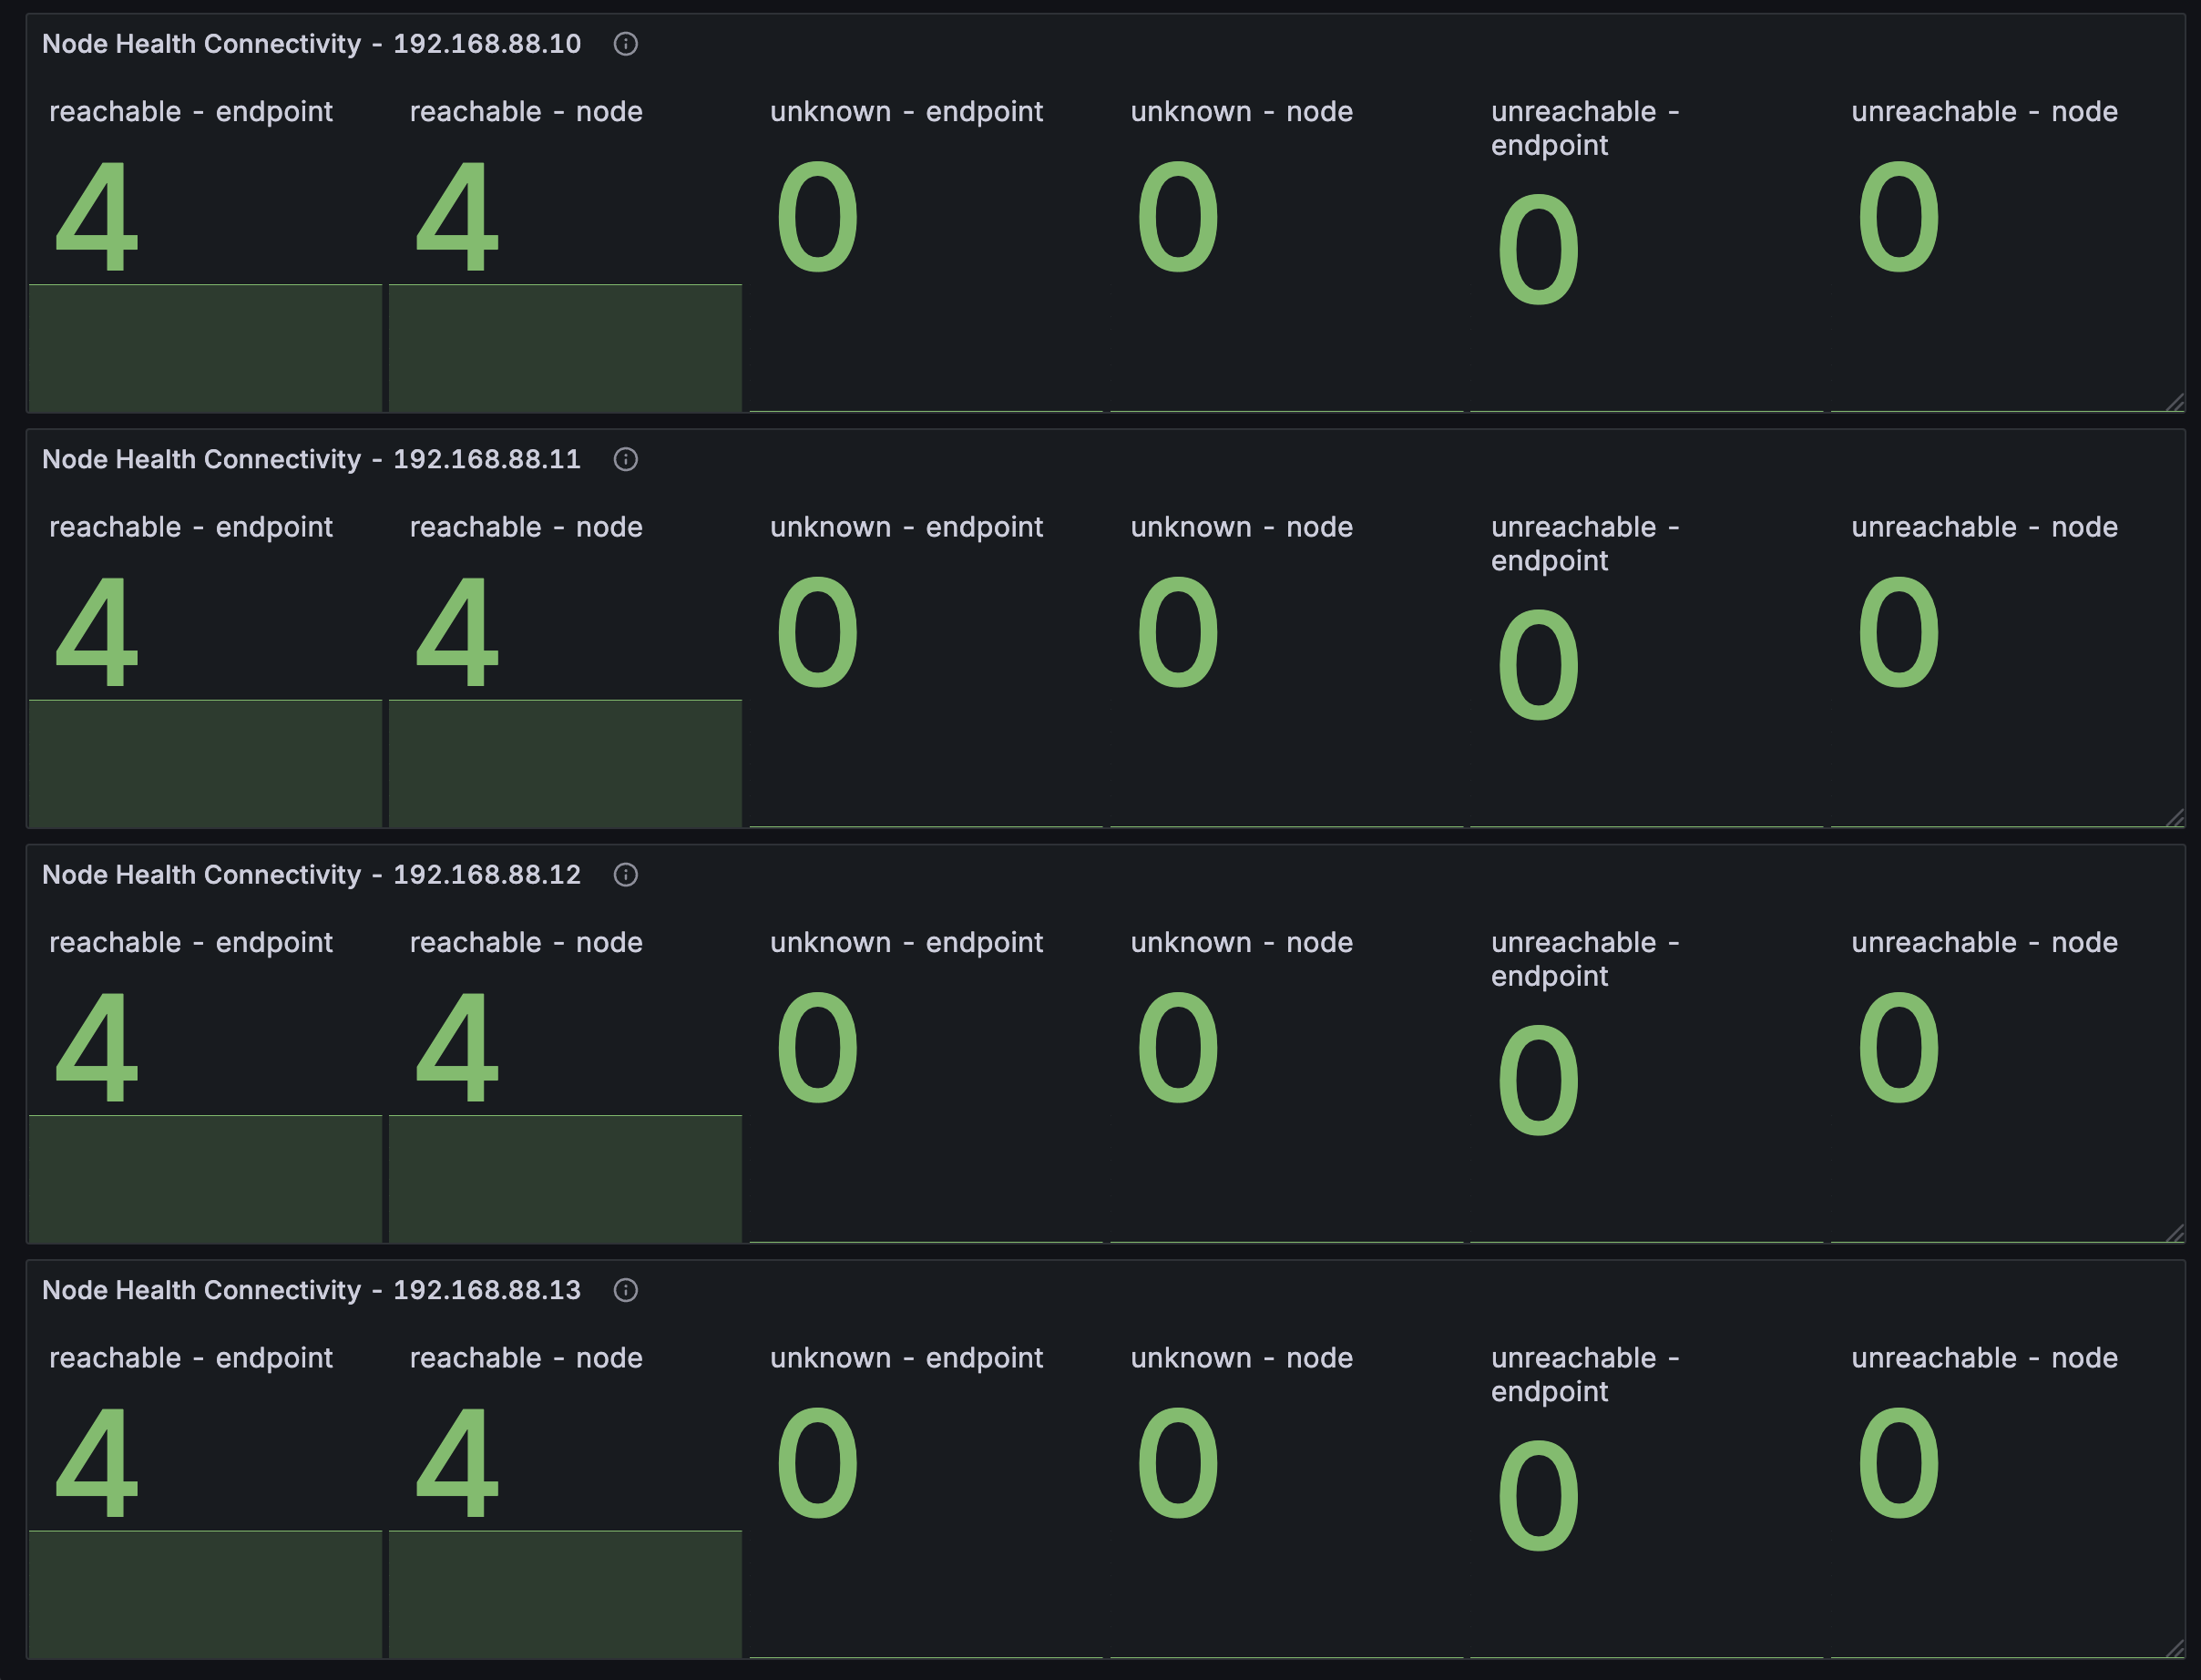
Task: Click info icon on 192.168.88.13 panel
Action: [625, 1290]
